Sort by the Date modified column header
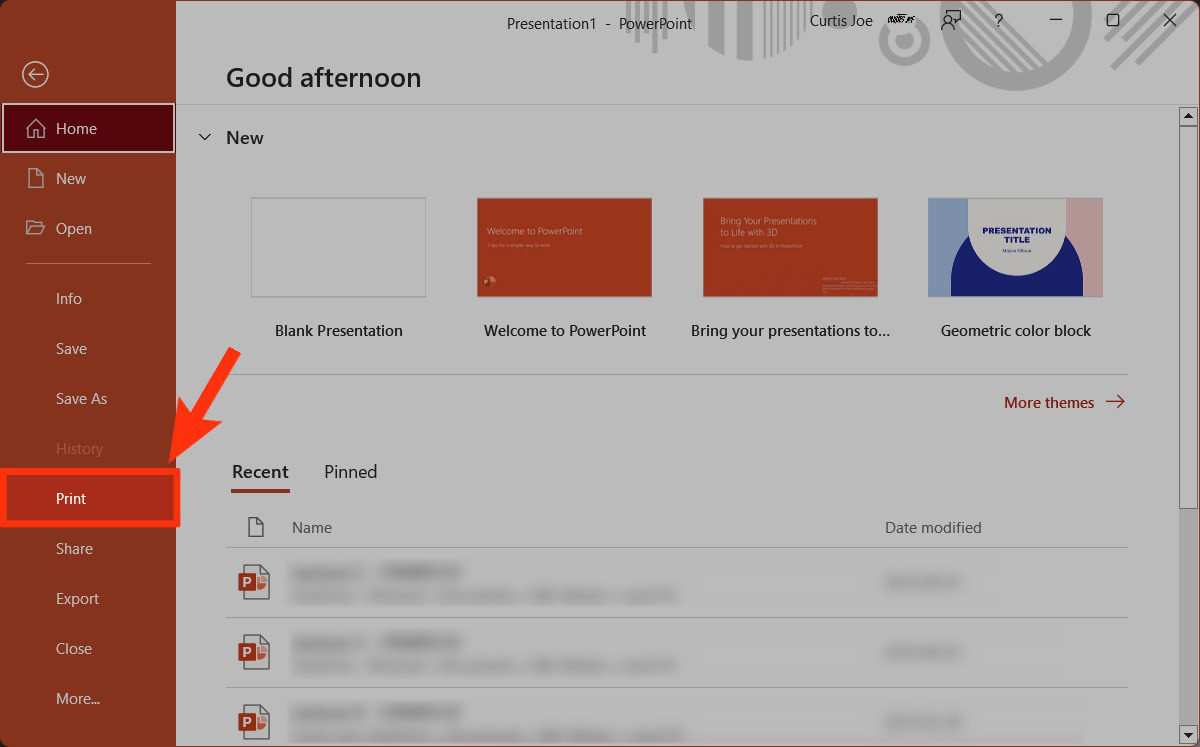 (x=933, y=527)
